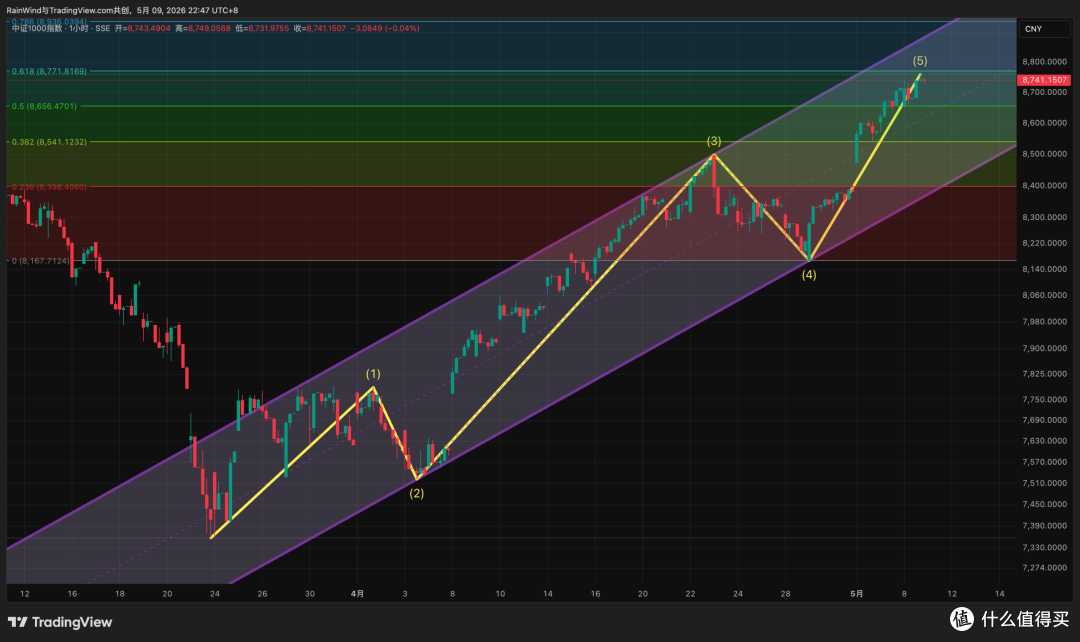Select the wave label (2)
Screen dimensions: 1080x642
417,493
